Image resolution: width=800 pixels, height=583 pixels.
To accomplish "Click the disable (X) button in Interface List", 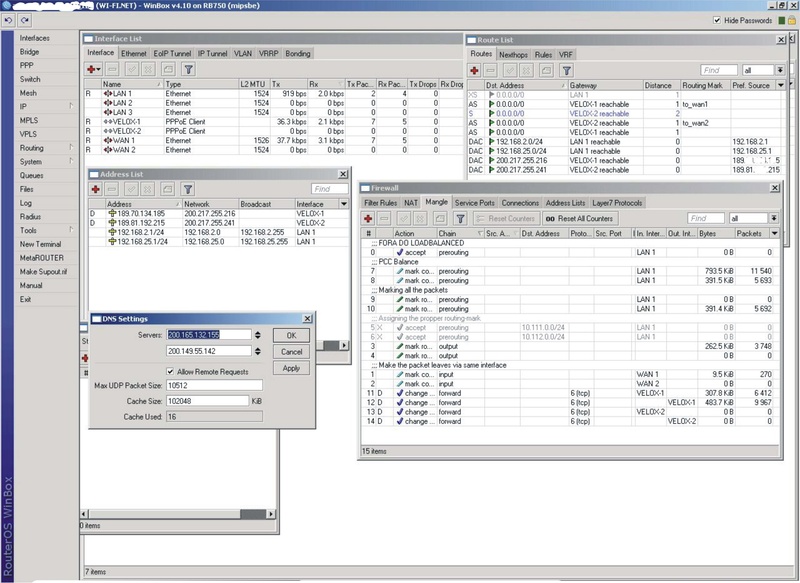I will (148, 69).
